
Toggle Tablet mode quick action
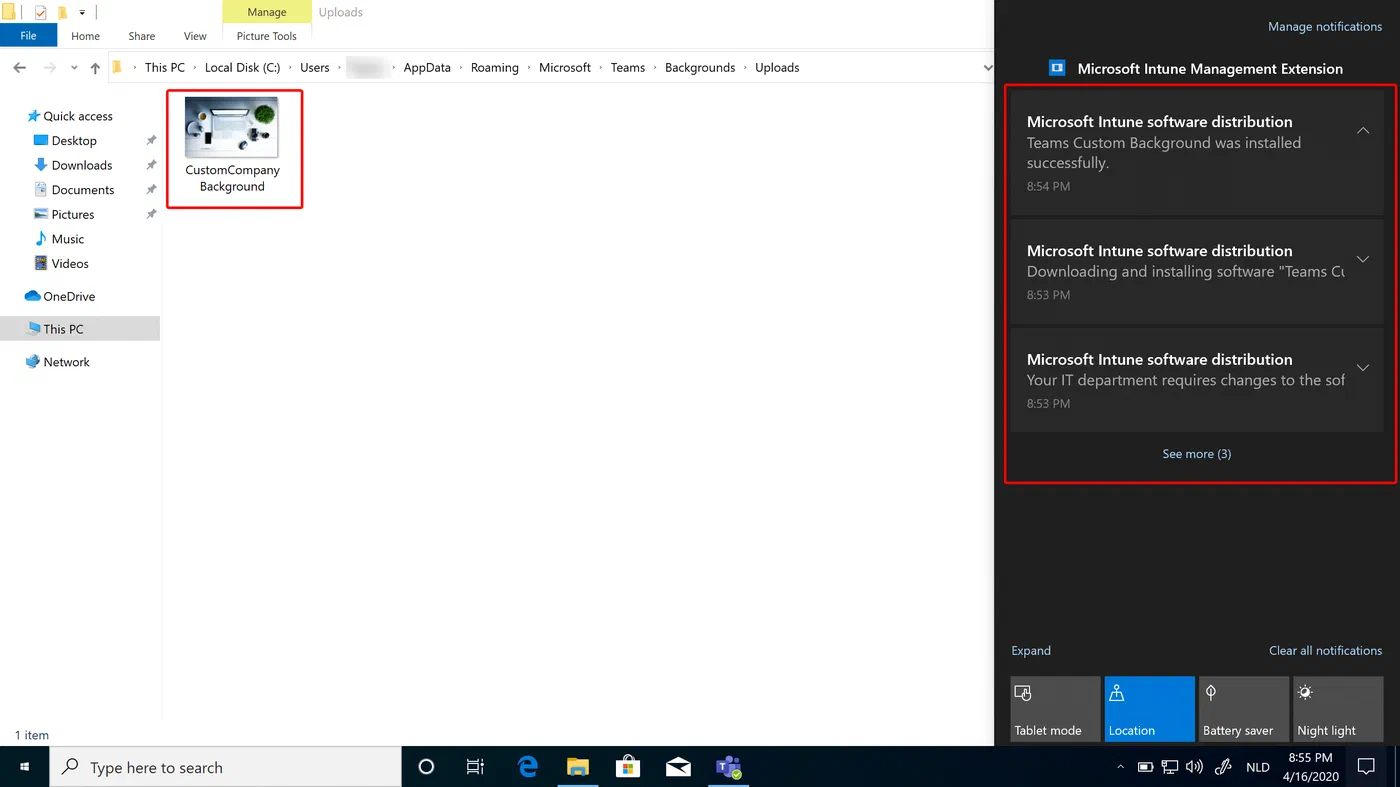1055,709
